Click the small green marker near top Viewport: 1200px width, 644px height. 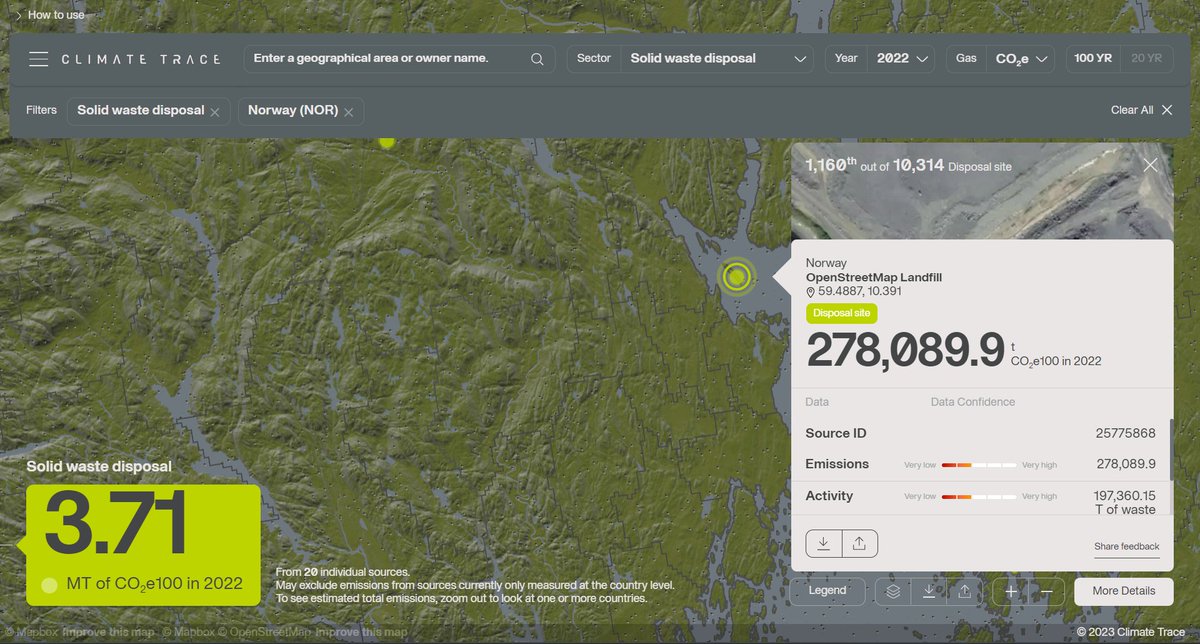387,141
